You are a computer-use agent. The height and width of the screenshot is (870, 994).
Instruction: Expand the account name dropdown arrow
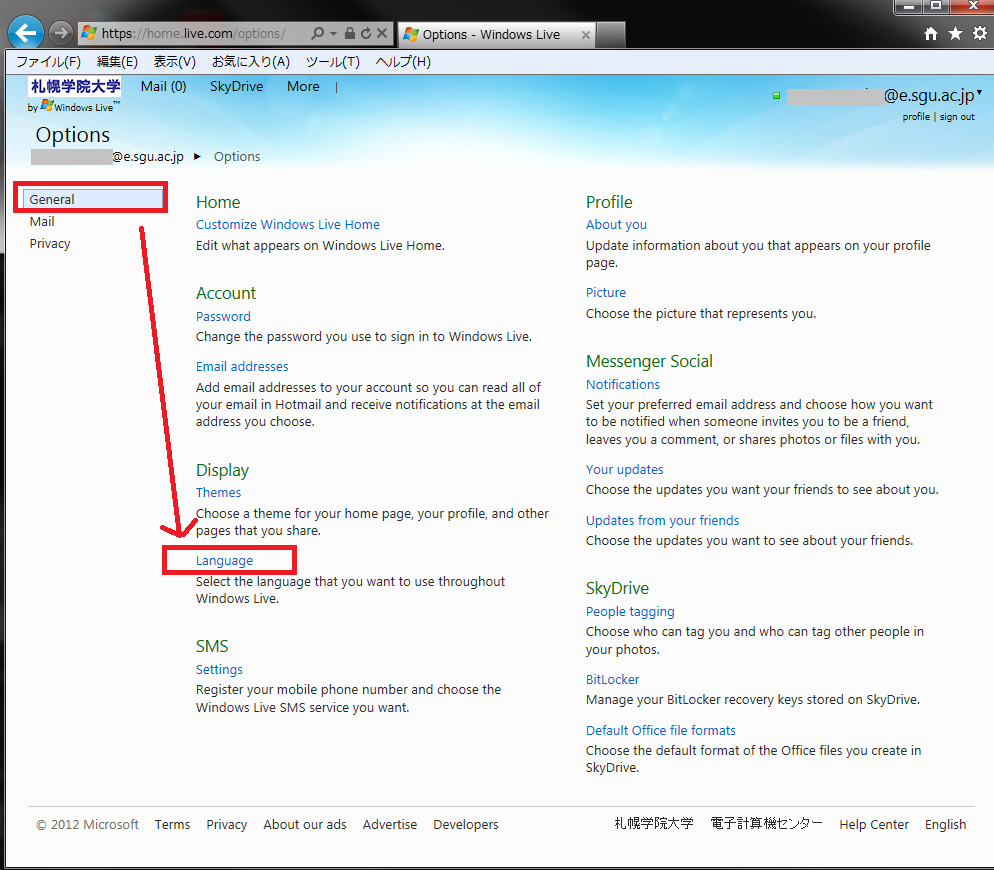pos(979,93)
